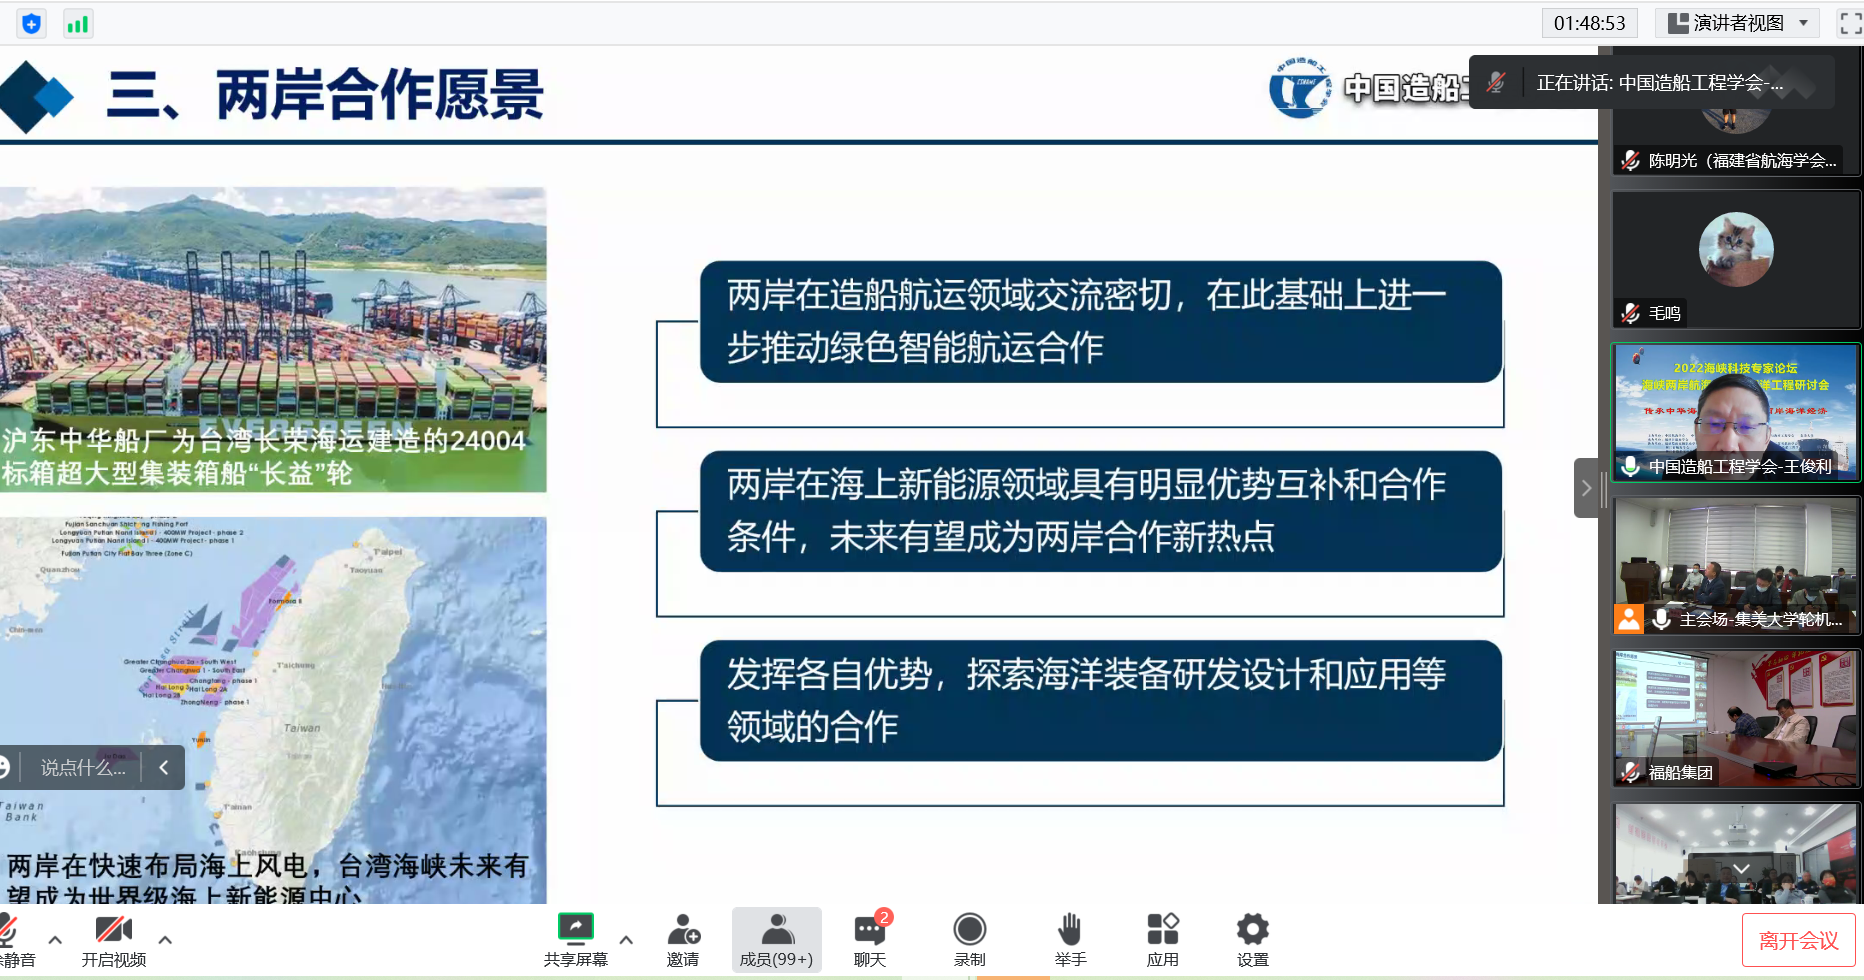The width and height of the screenshot is (1864, 980).
Task: Click muted mic icon in speaker banner
Action: pyautogui.click(x=1496, y=83)
